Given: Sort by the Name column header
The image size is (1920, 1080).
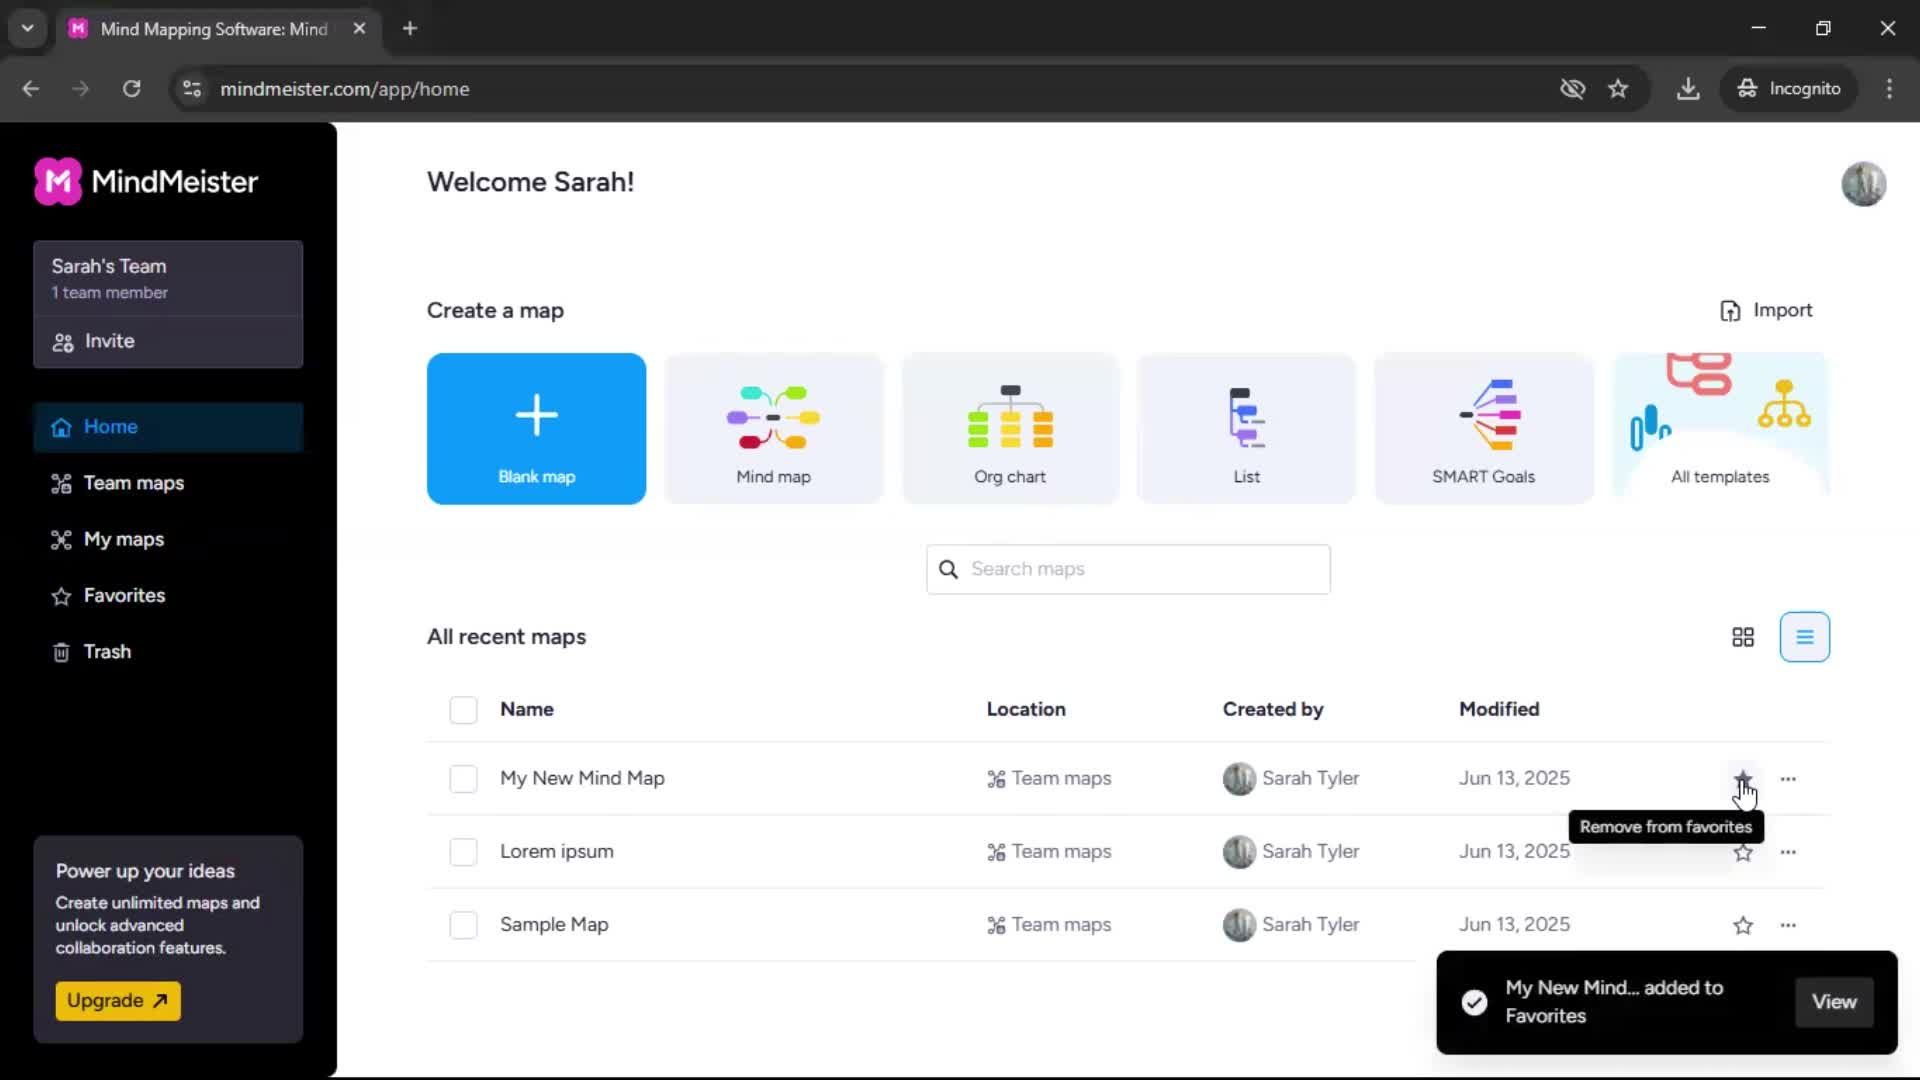Looking at the screenshot, I should click(527, 709).
